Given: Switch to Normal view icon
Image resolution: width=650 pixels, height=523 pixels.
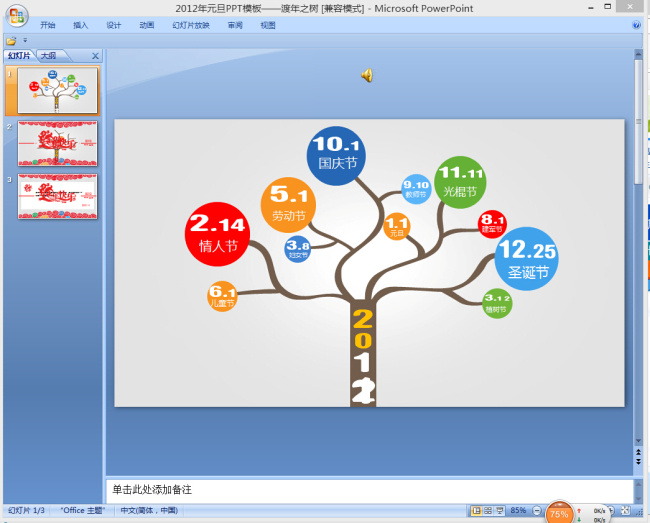Looking at the screenshot, I should (x=476, y=511).
